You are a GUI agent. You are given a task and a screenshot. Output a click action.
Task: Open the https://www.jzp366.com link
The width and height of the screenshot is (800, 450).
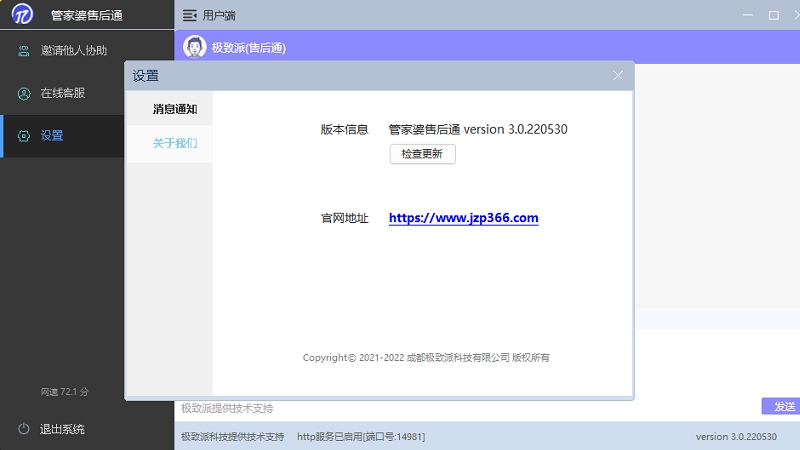463,218
